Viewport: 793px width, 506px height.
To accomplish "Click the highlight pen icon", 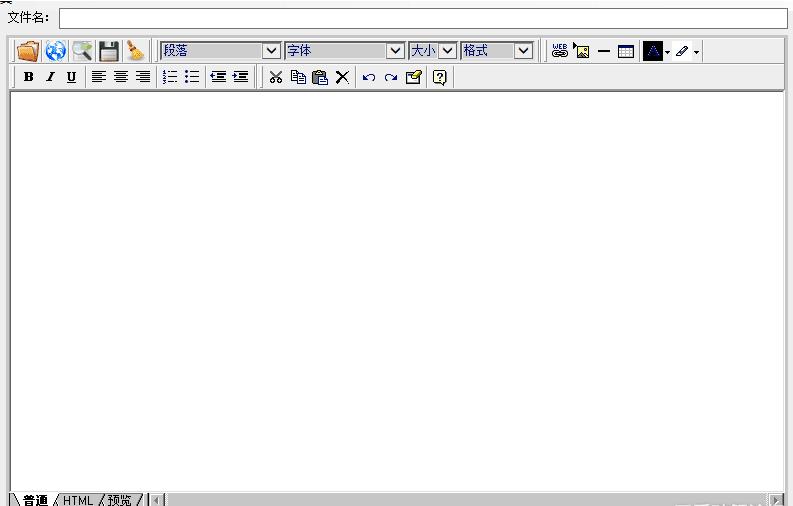I will (682, 51).
